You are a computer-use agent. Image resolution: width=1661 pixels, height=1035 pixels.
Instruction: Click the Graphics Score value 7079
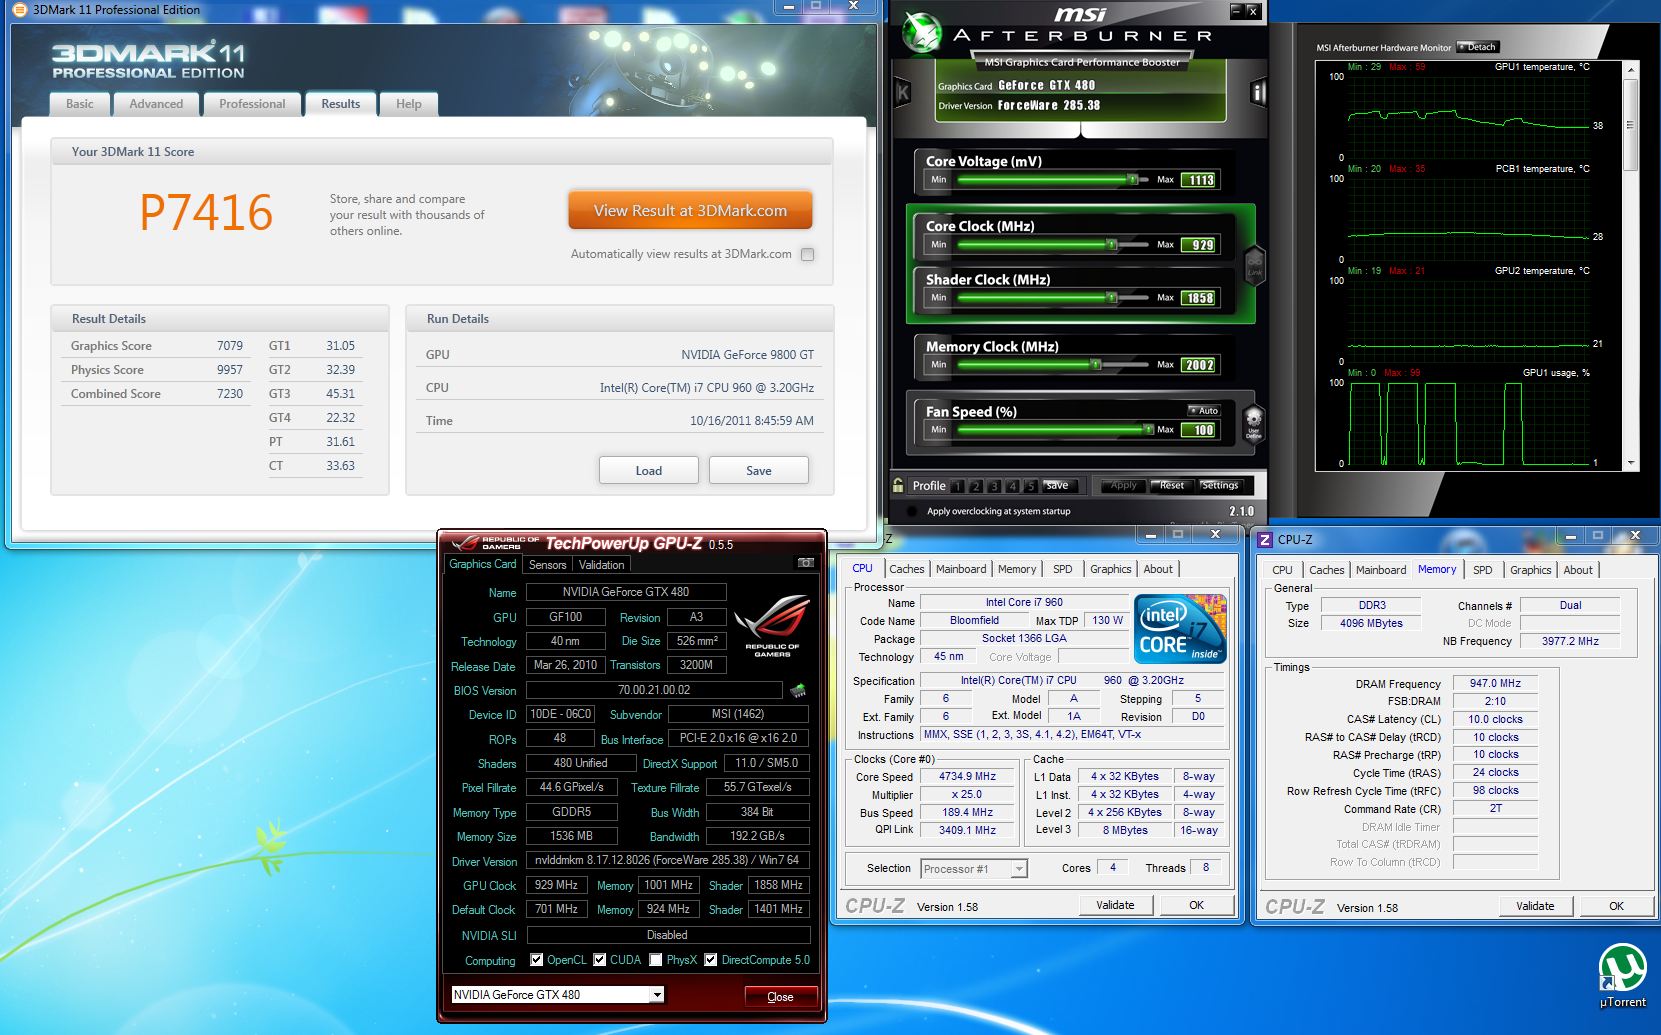coord(230,346)
